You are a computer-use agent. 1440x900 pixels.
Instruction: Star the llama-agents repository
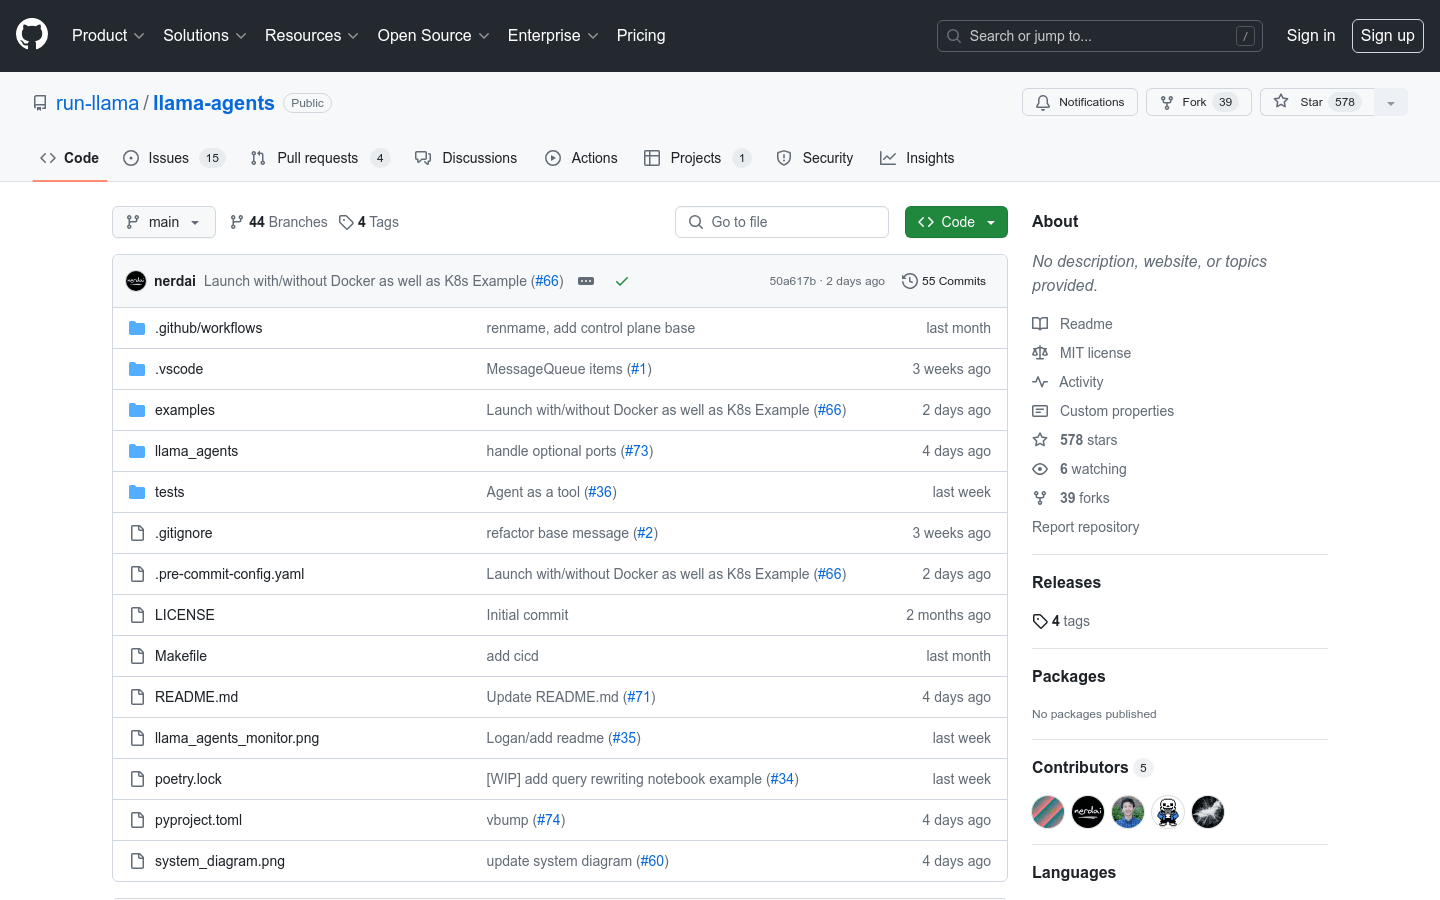pyautogui.click(x=1318, y=102)
